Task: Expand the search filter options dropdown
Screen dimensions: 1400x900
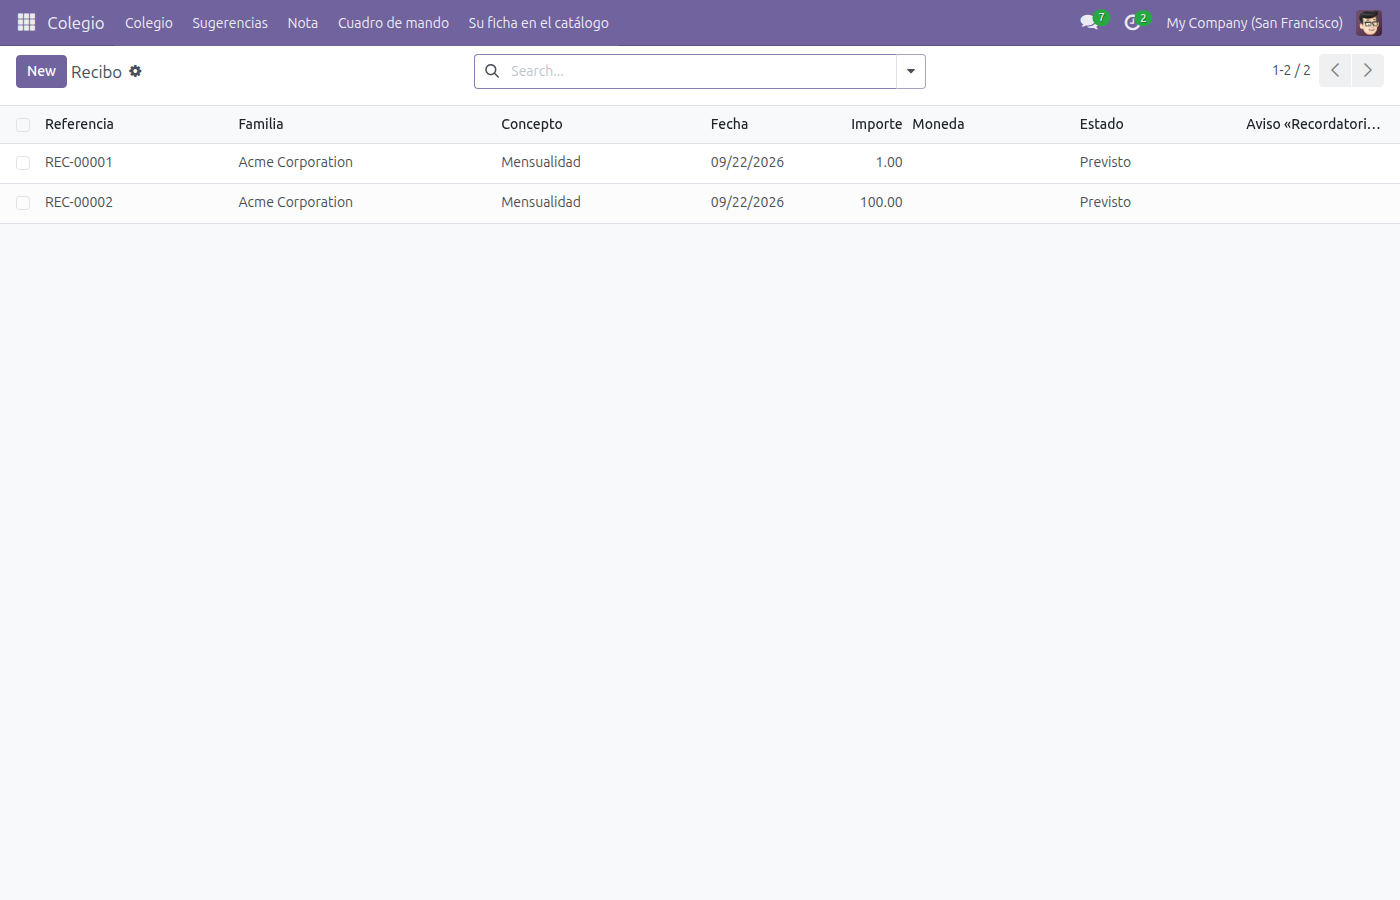Action: click(911, 71)
